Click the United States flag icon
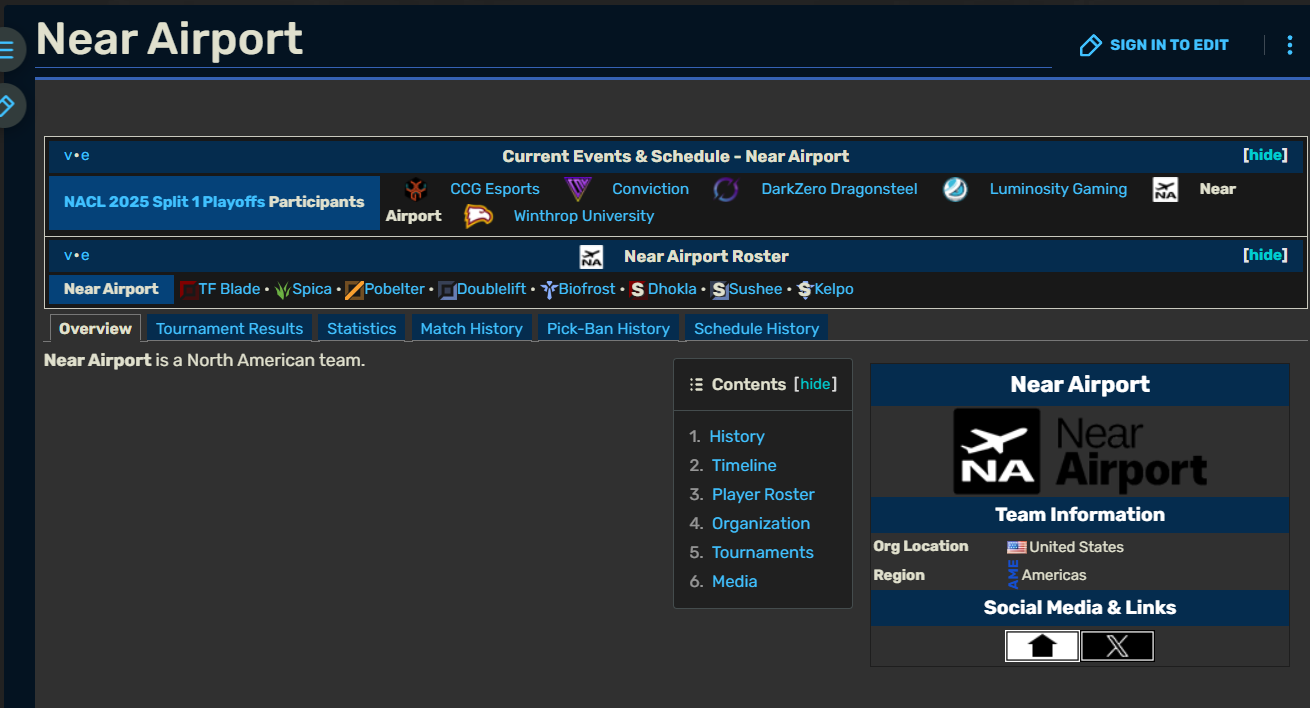 tap(1017, 547)
